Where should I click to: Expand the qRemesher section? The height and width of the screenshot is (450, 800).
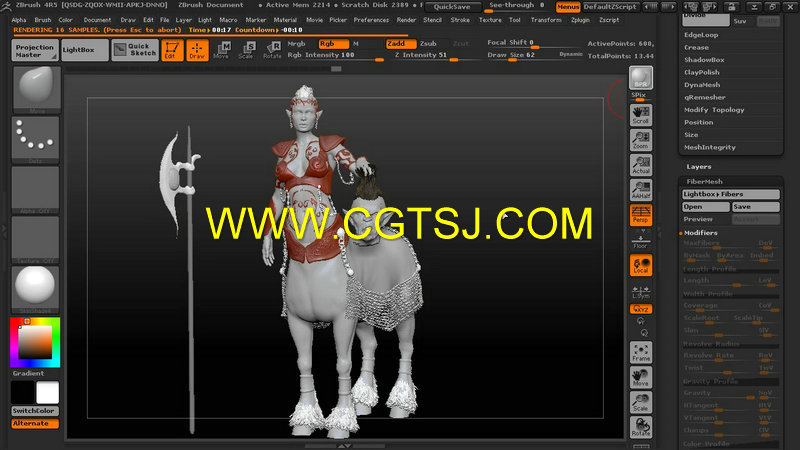705,97
